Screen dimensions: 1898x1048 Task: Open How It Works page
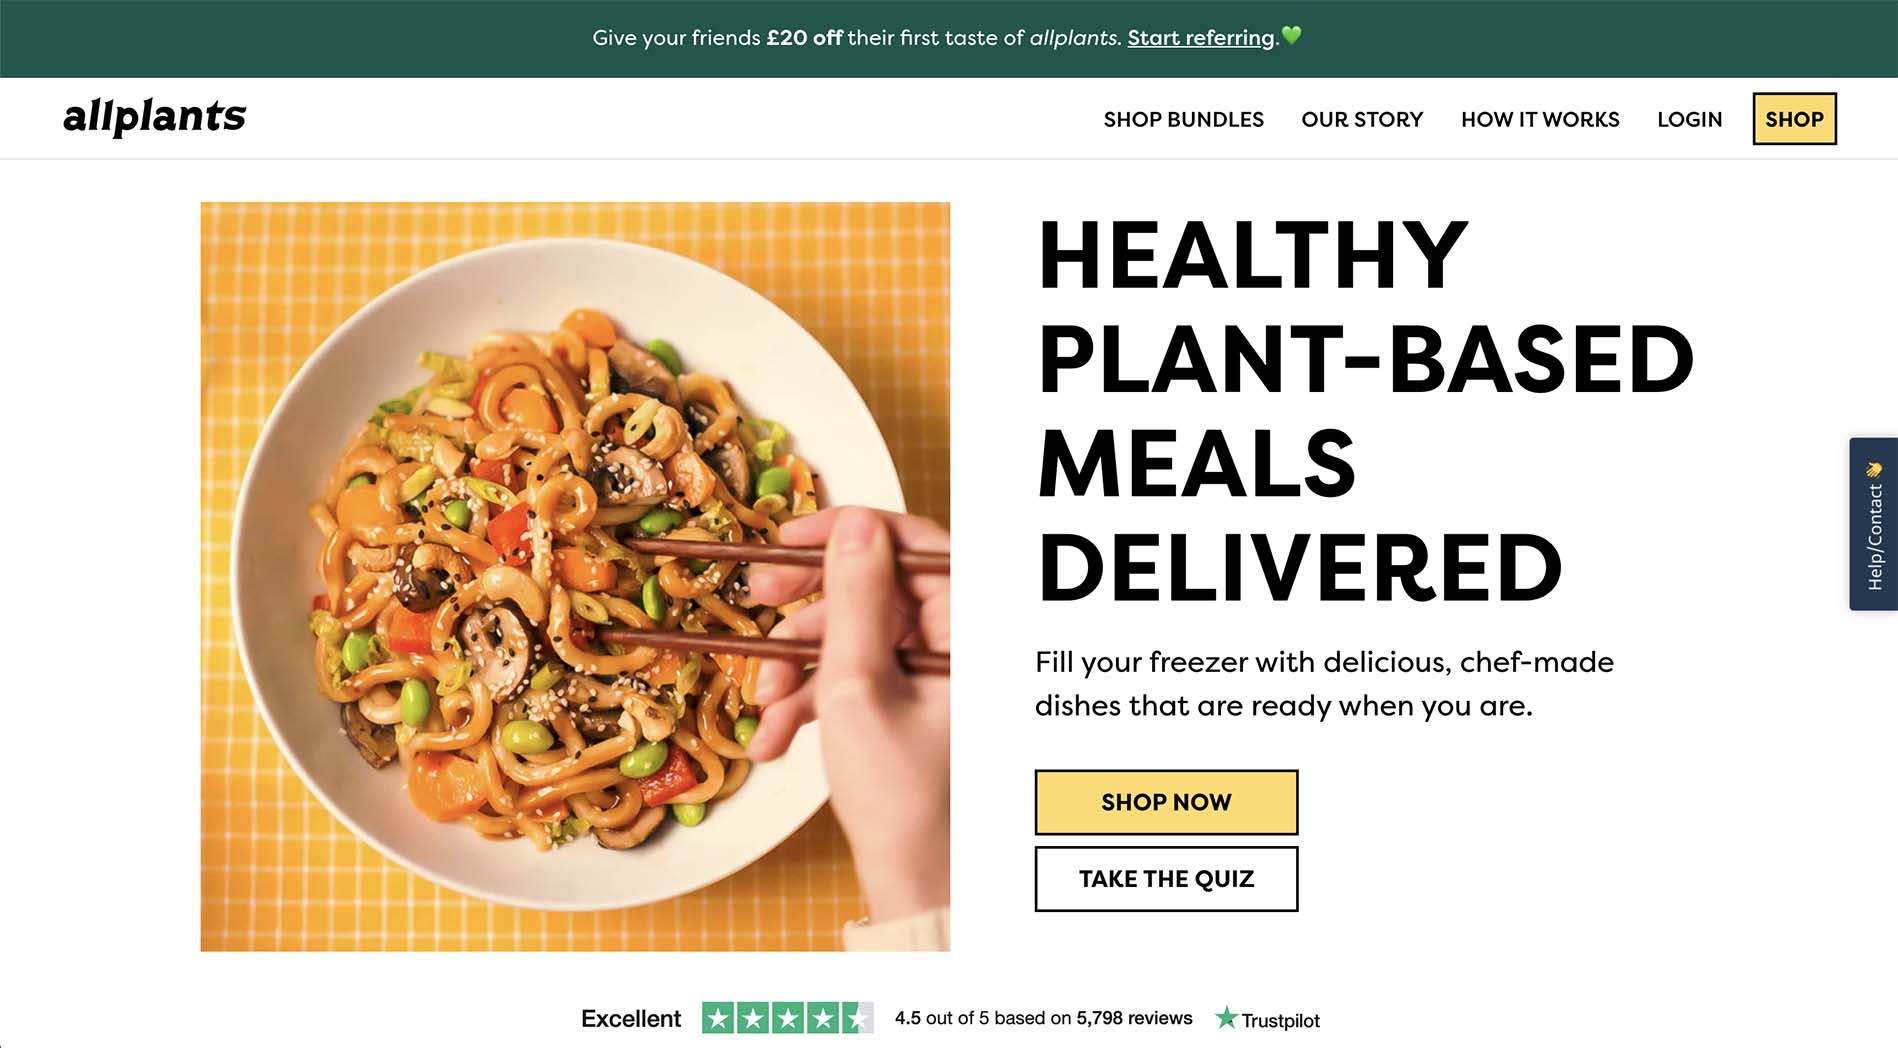(x=1540, y=119)
